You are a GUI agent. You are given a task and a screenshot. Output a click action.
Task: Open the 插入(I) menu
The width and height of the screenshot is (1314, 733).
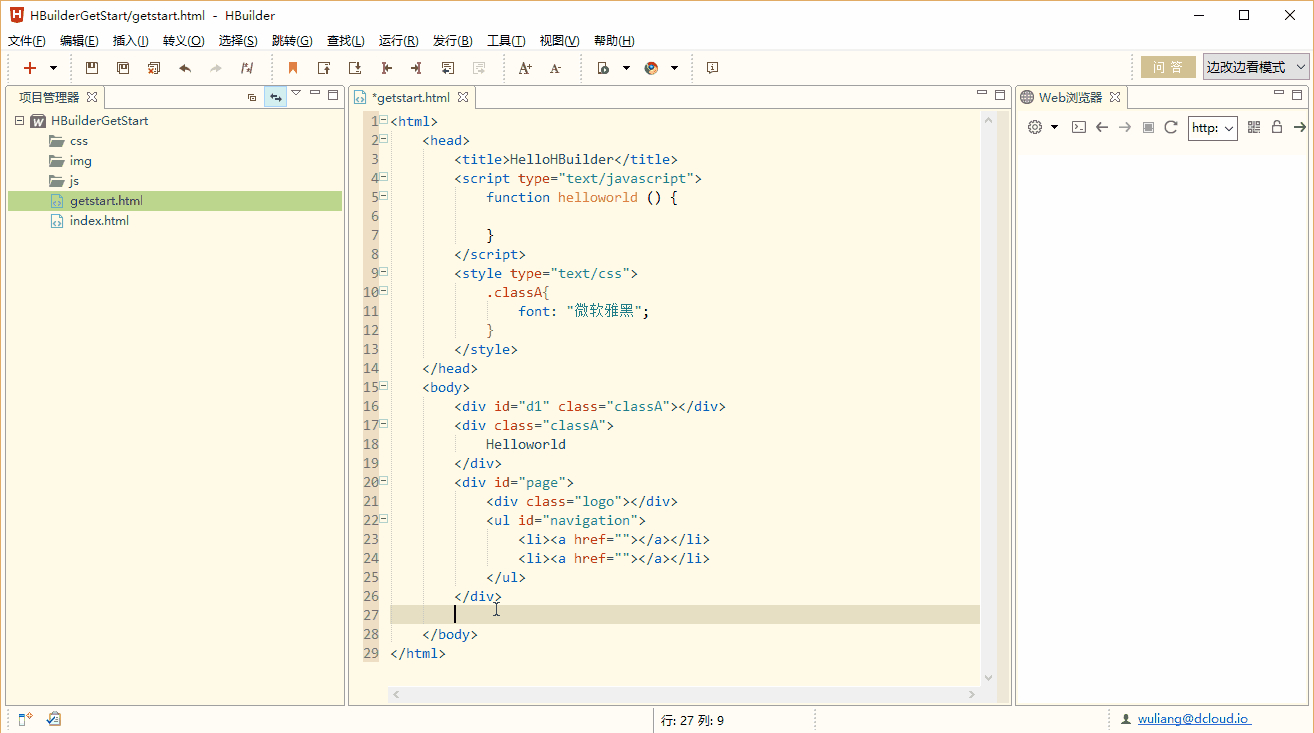tap(131, 41)
